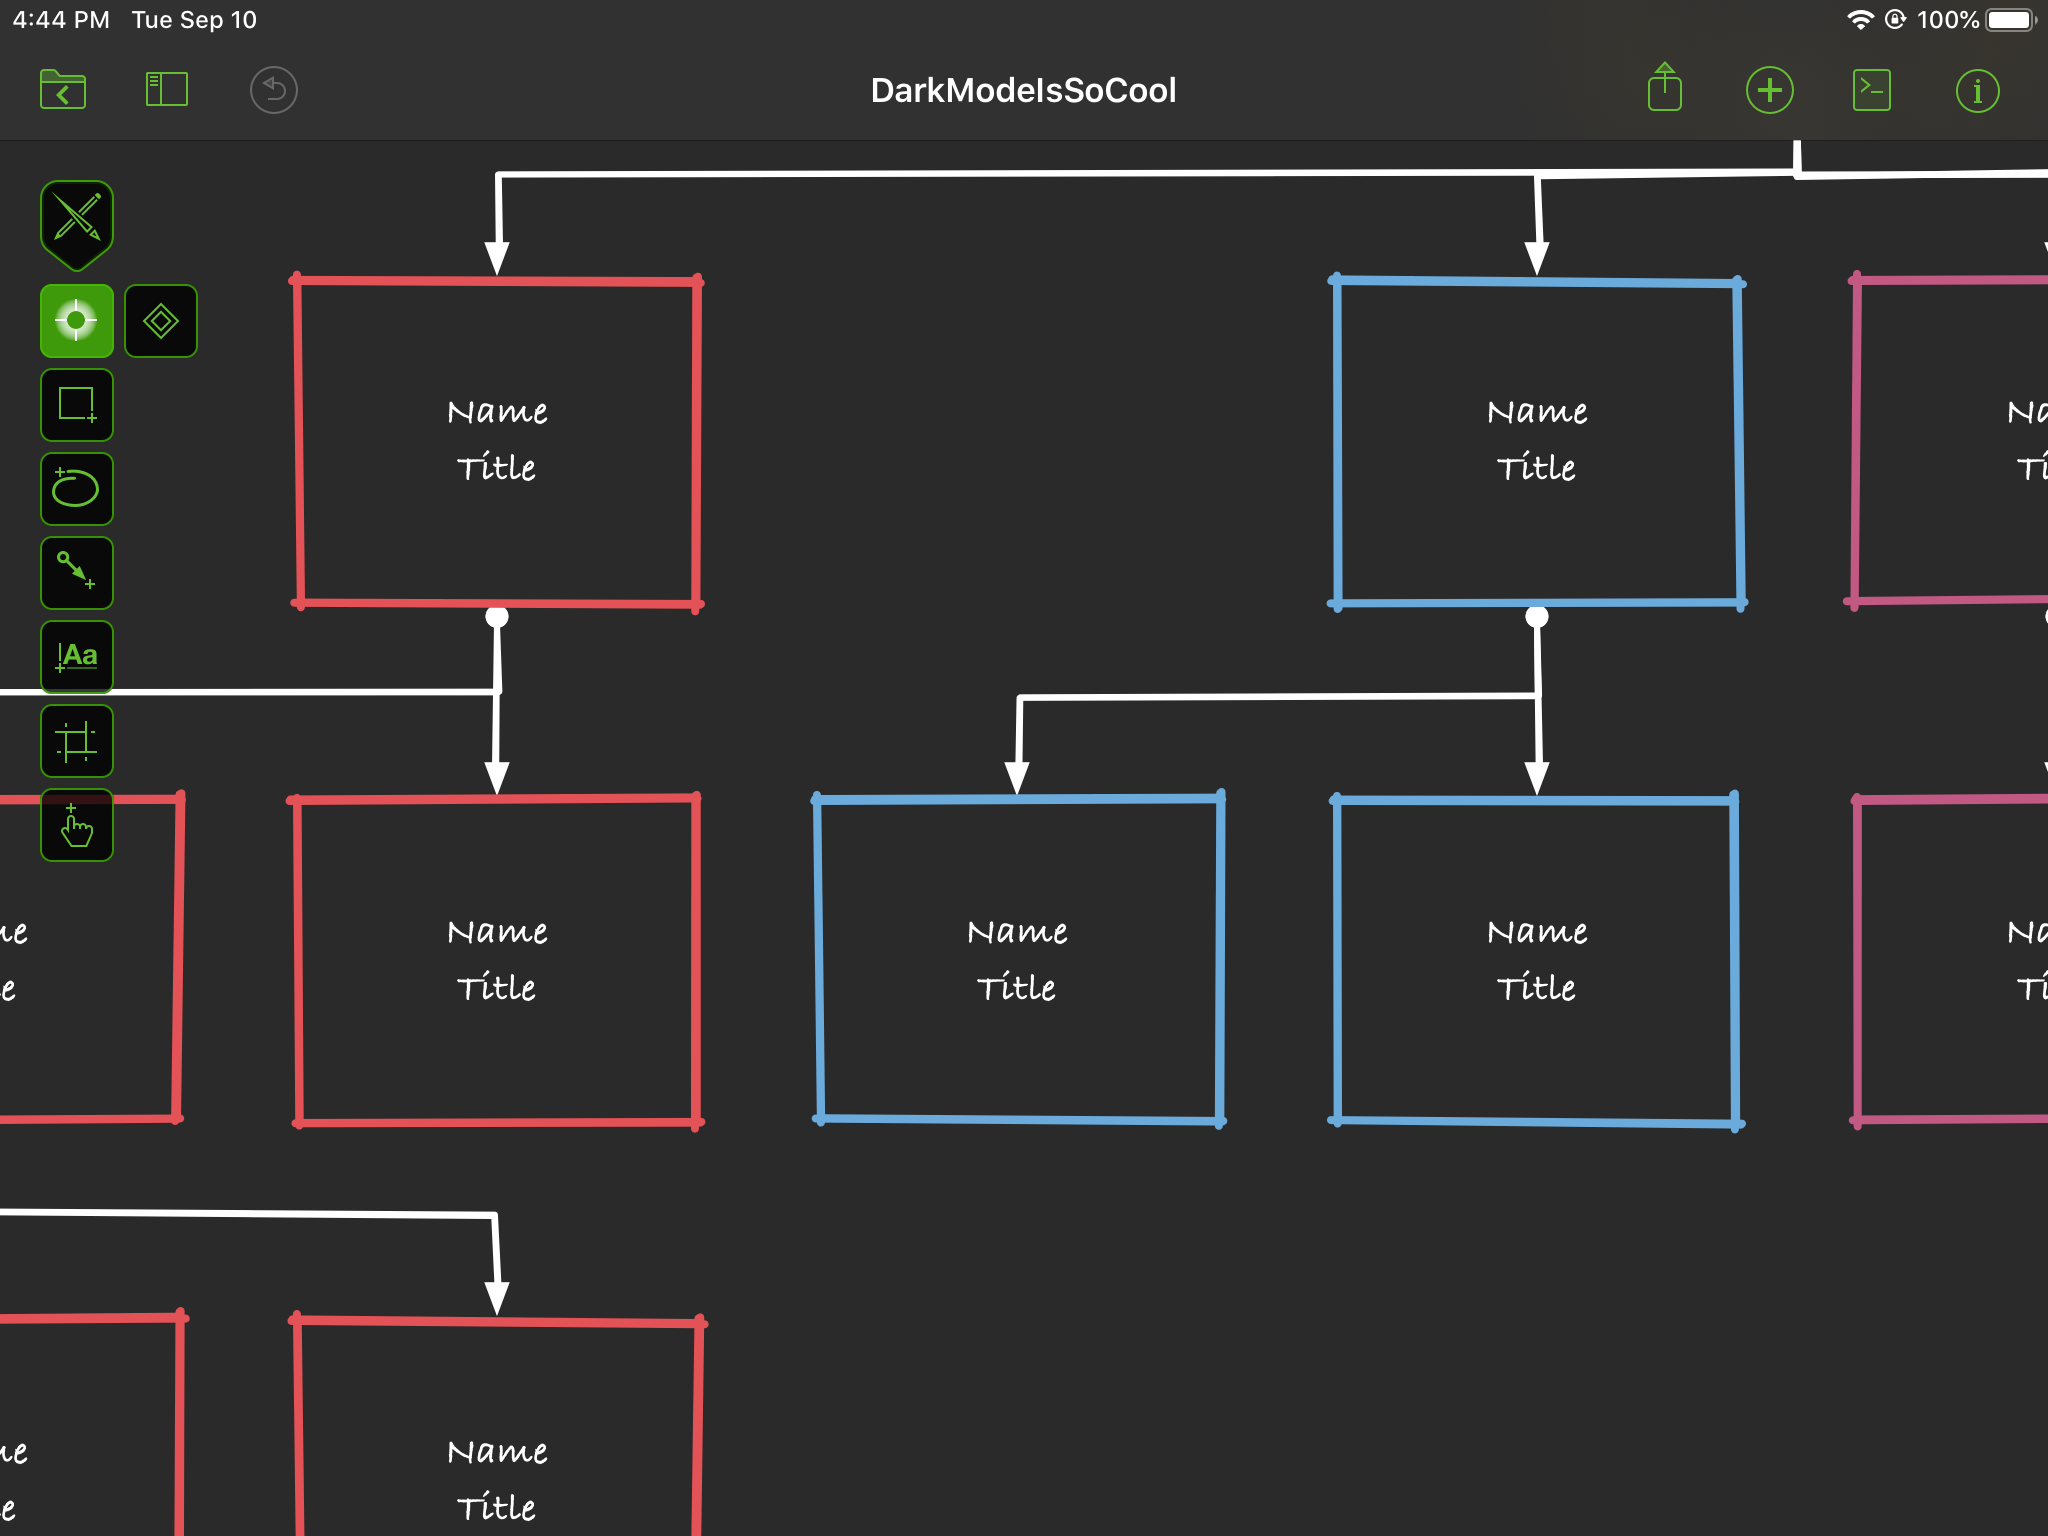The image size is (2048, 1536).
Task: Select the middle-row red Name Title box
Action: click(x=497, y=961)
